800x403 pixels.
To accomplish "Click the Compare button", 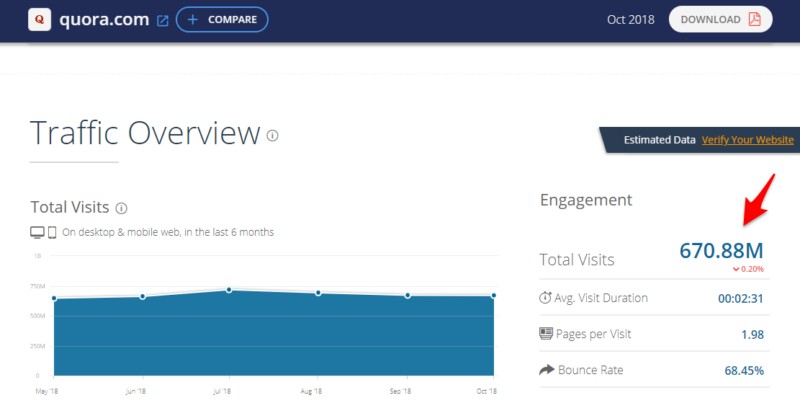I will [x=222, y=19].
